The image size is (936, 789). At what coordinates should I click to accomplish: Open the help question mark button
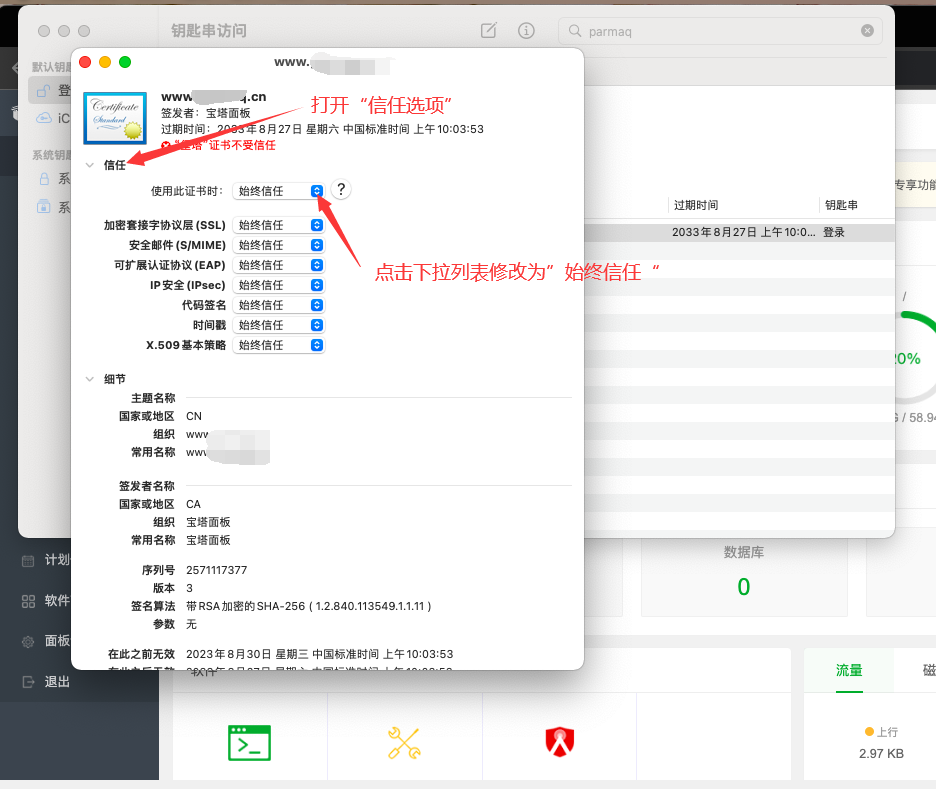[341, 190]
